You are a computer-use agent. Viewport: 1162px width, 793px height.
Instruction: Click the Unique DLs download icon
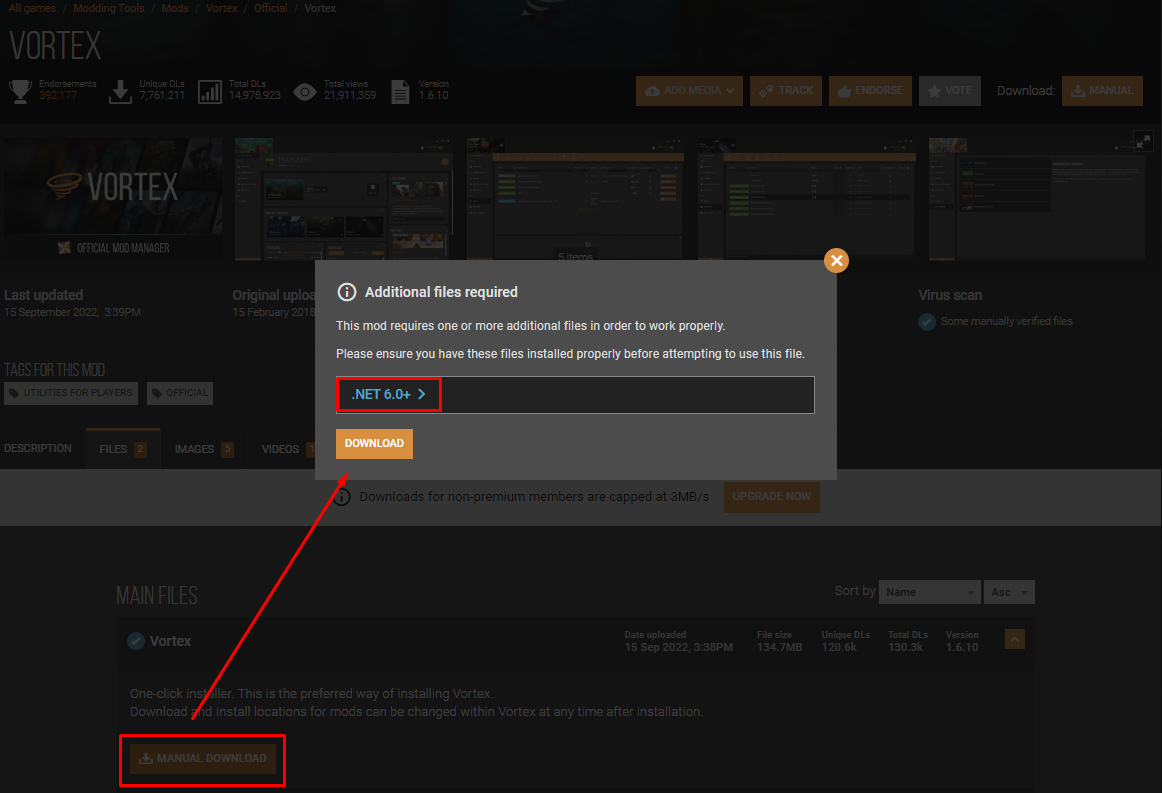120,91
